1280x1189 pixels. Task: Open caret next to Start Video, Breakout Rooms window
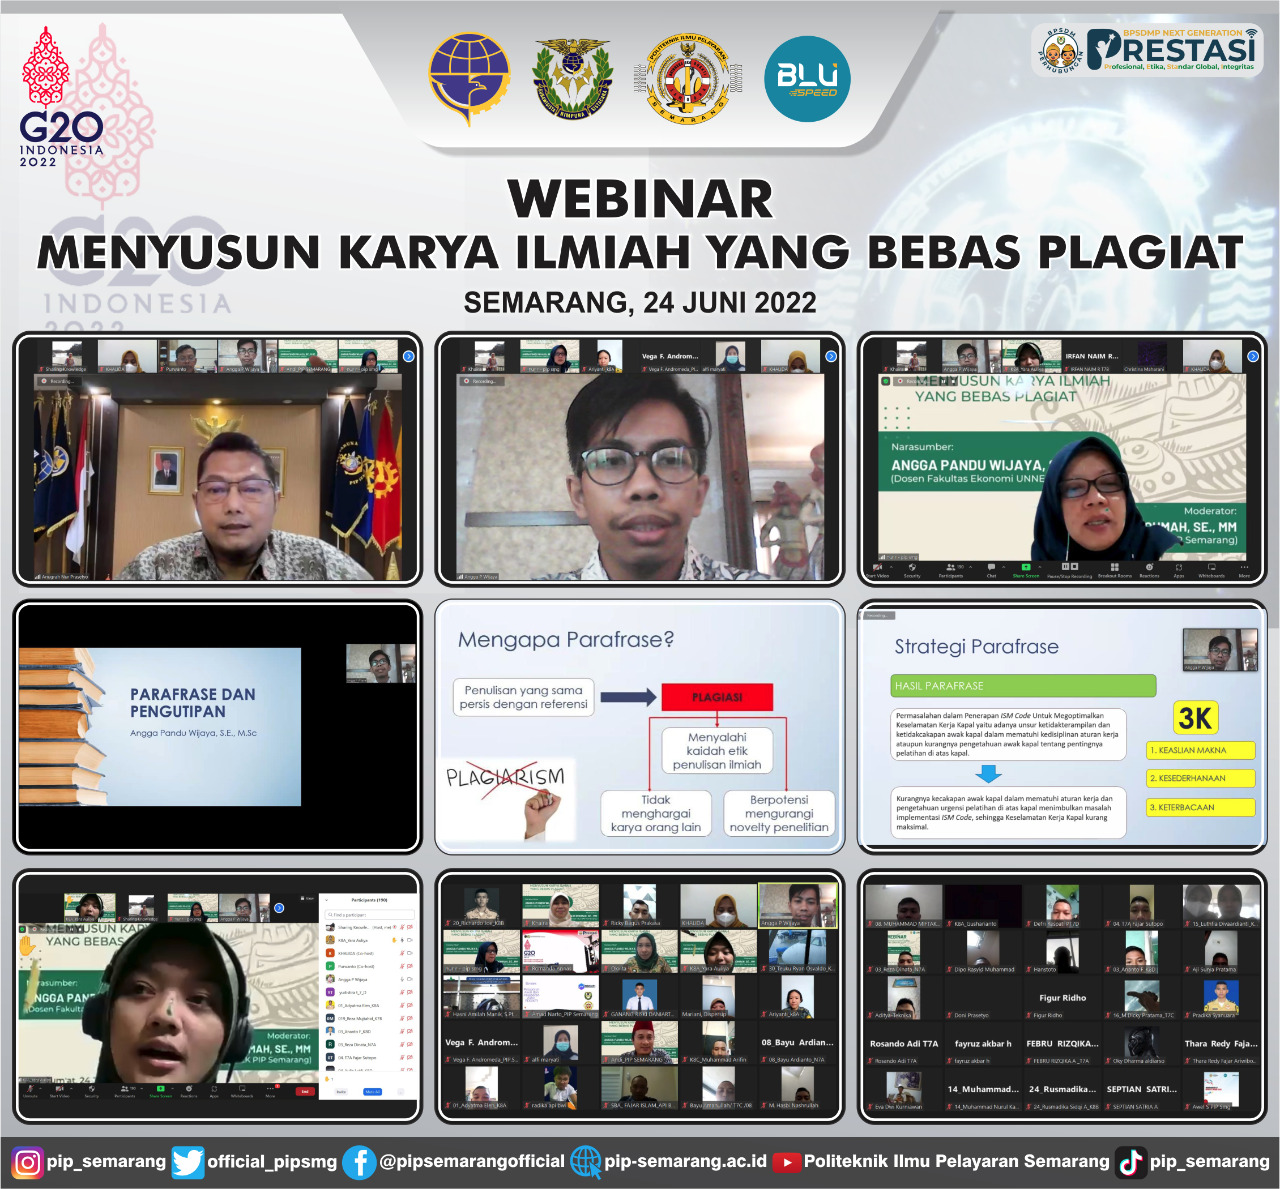coord(891,567)
